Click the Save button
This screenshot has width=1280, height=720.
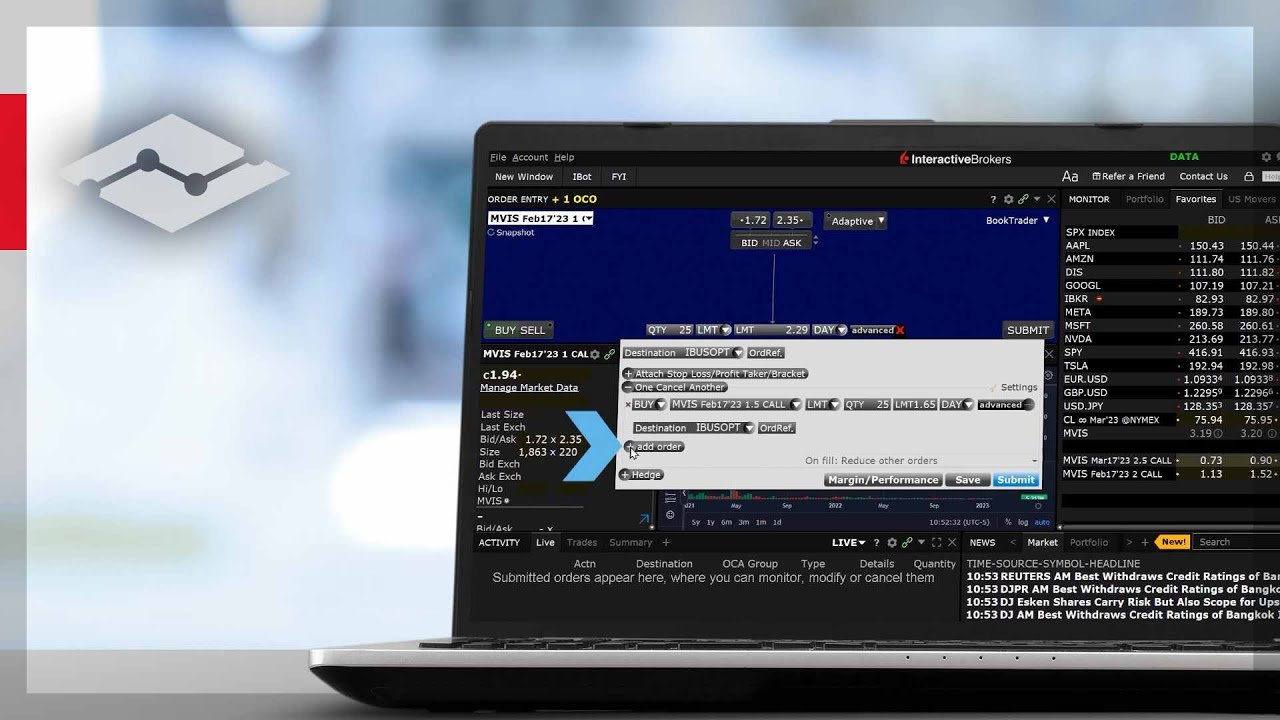(968, 480)
